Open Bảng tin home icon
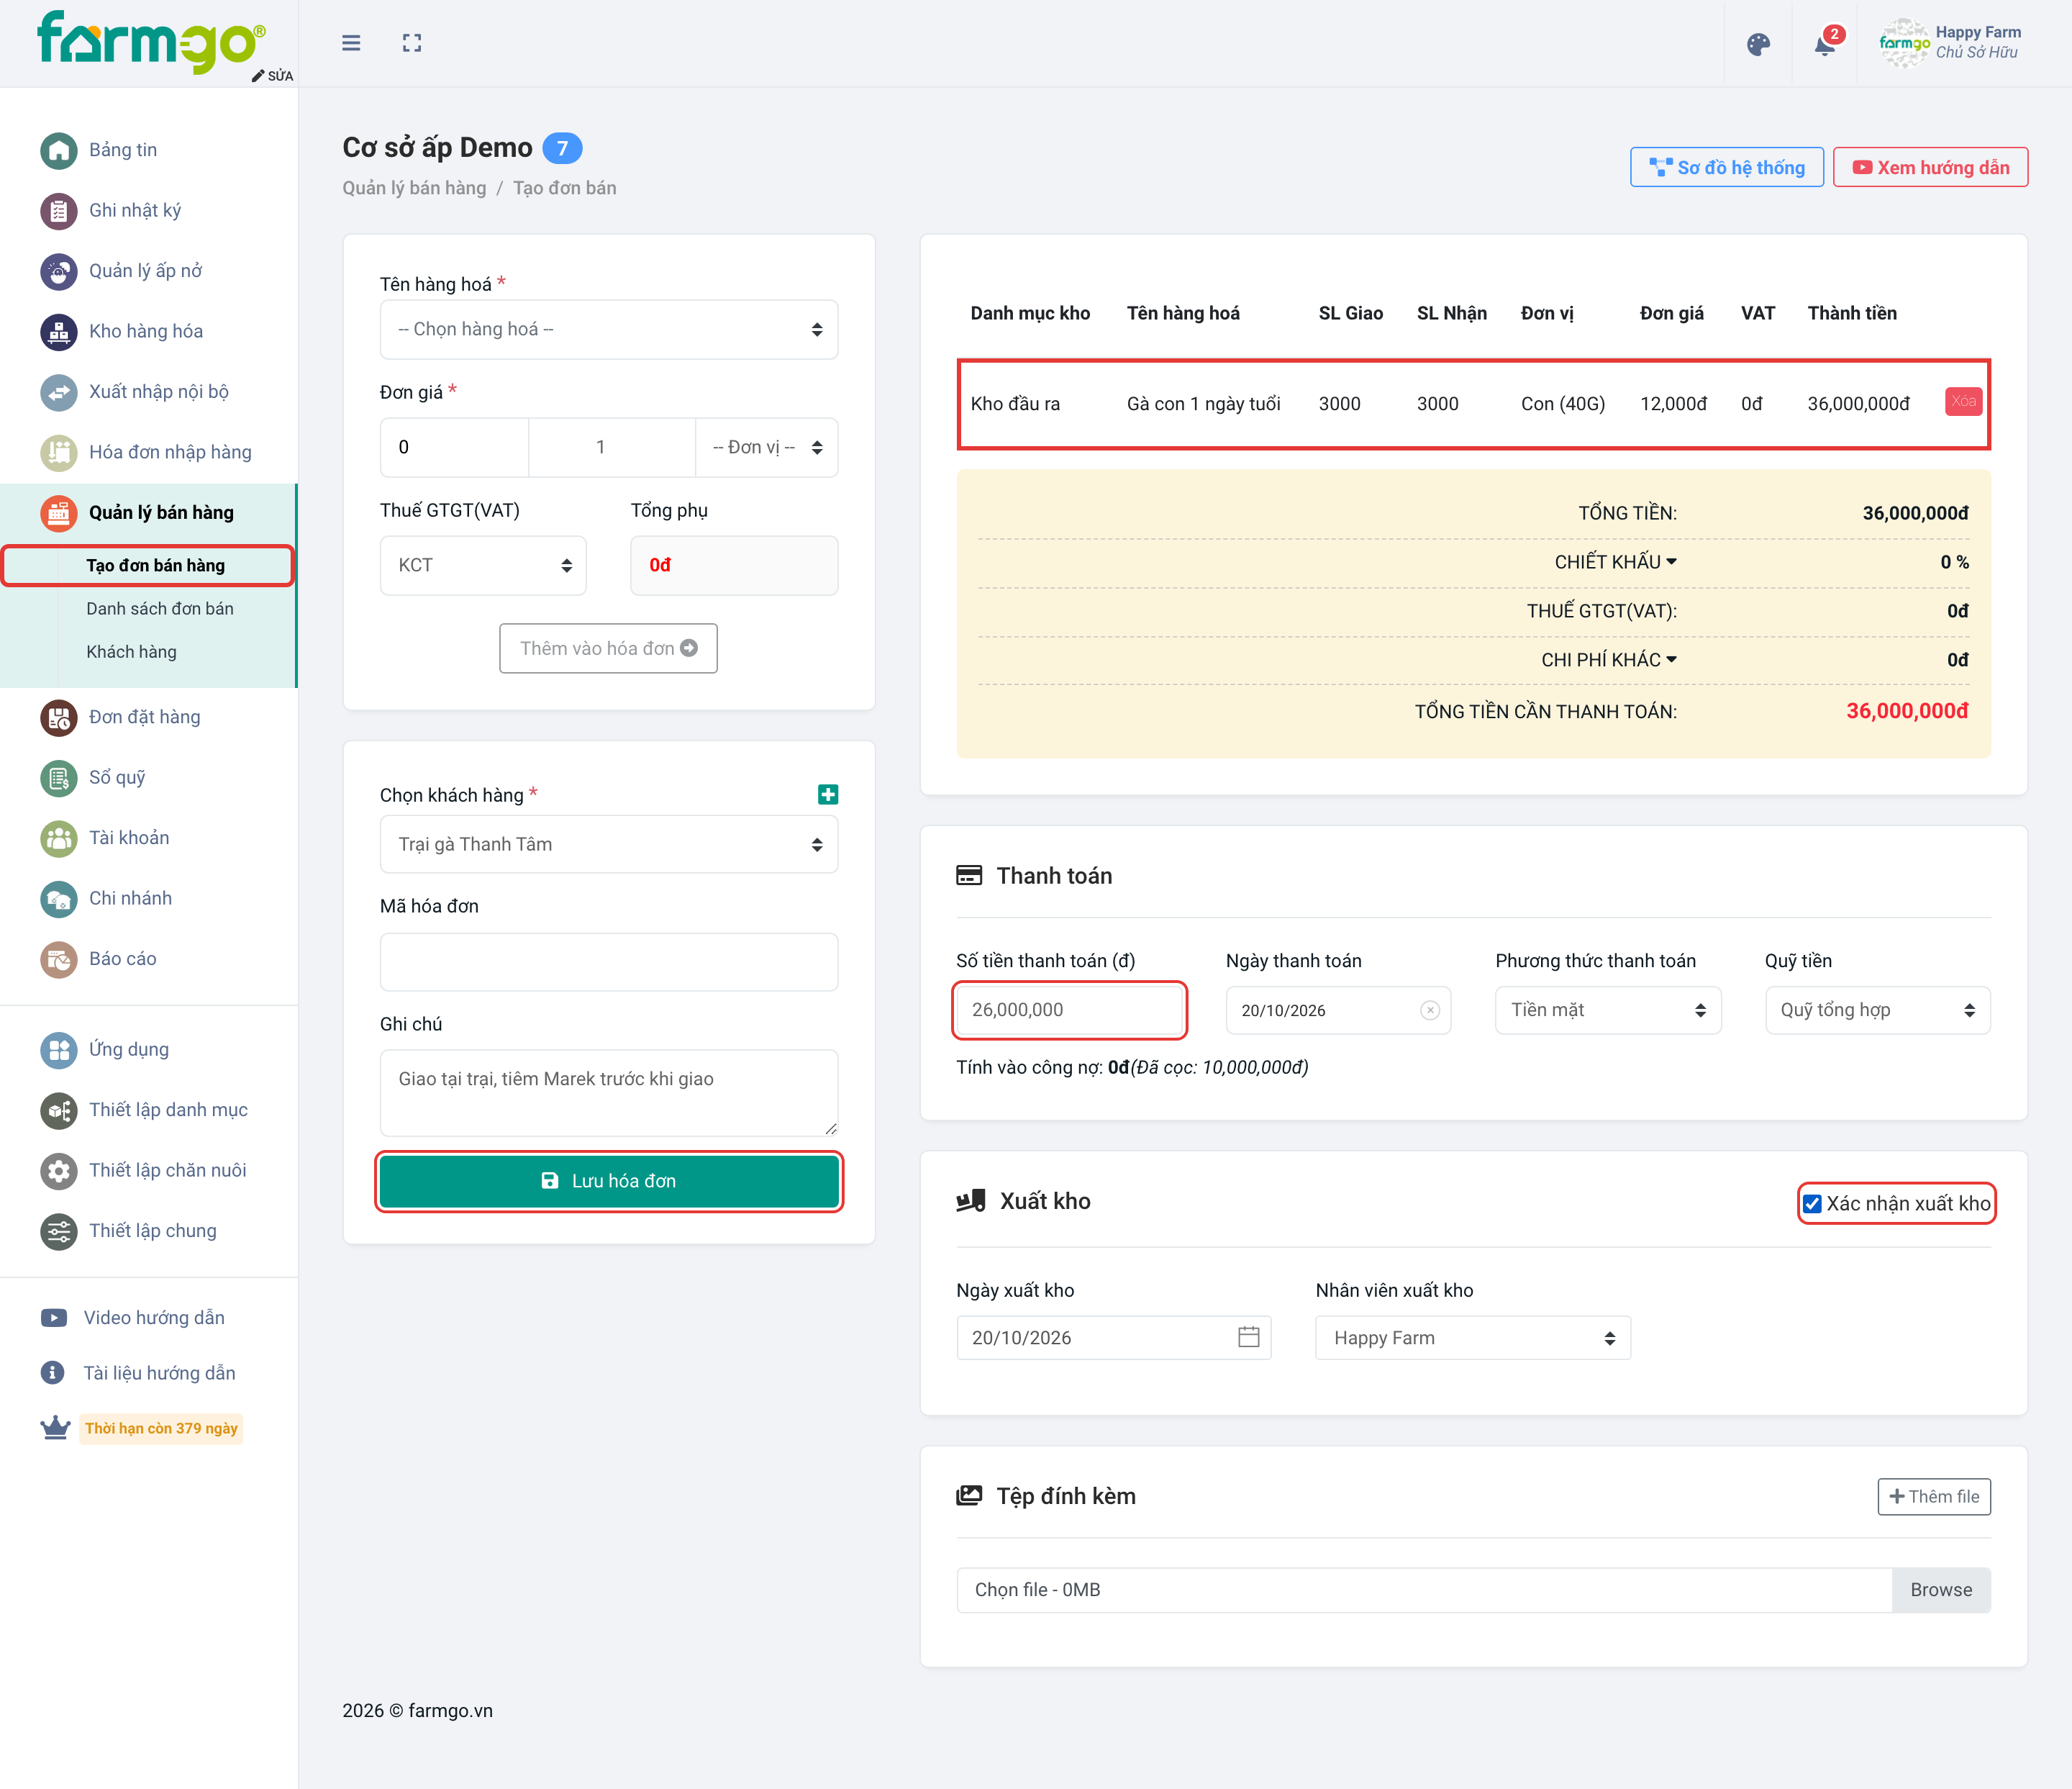 click(59, 151)
